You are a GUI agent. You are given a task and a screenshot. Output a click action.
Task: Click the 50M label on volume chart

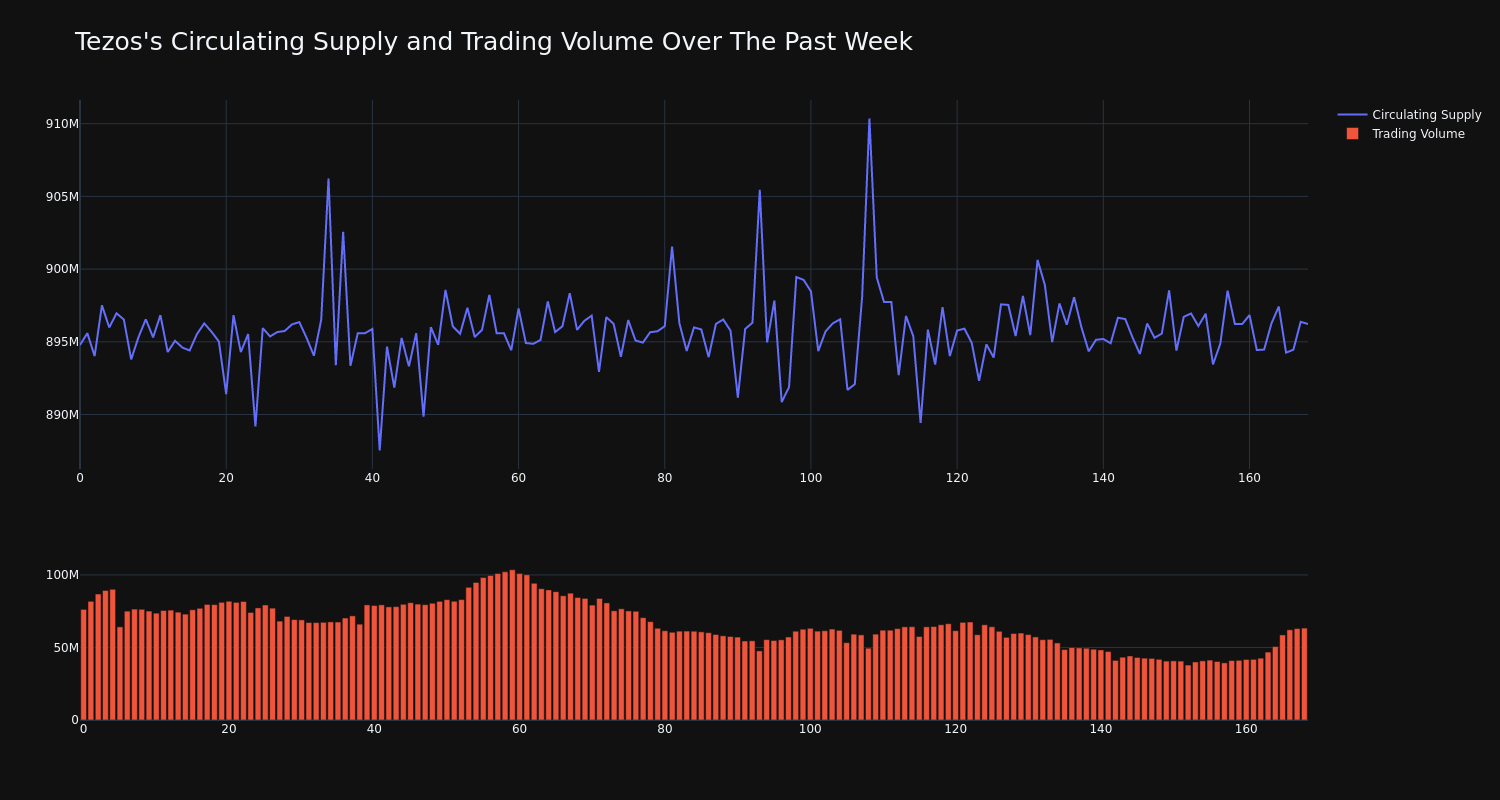pos(66,648)
